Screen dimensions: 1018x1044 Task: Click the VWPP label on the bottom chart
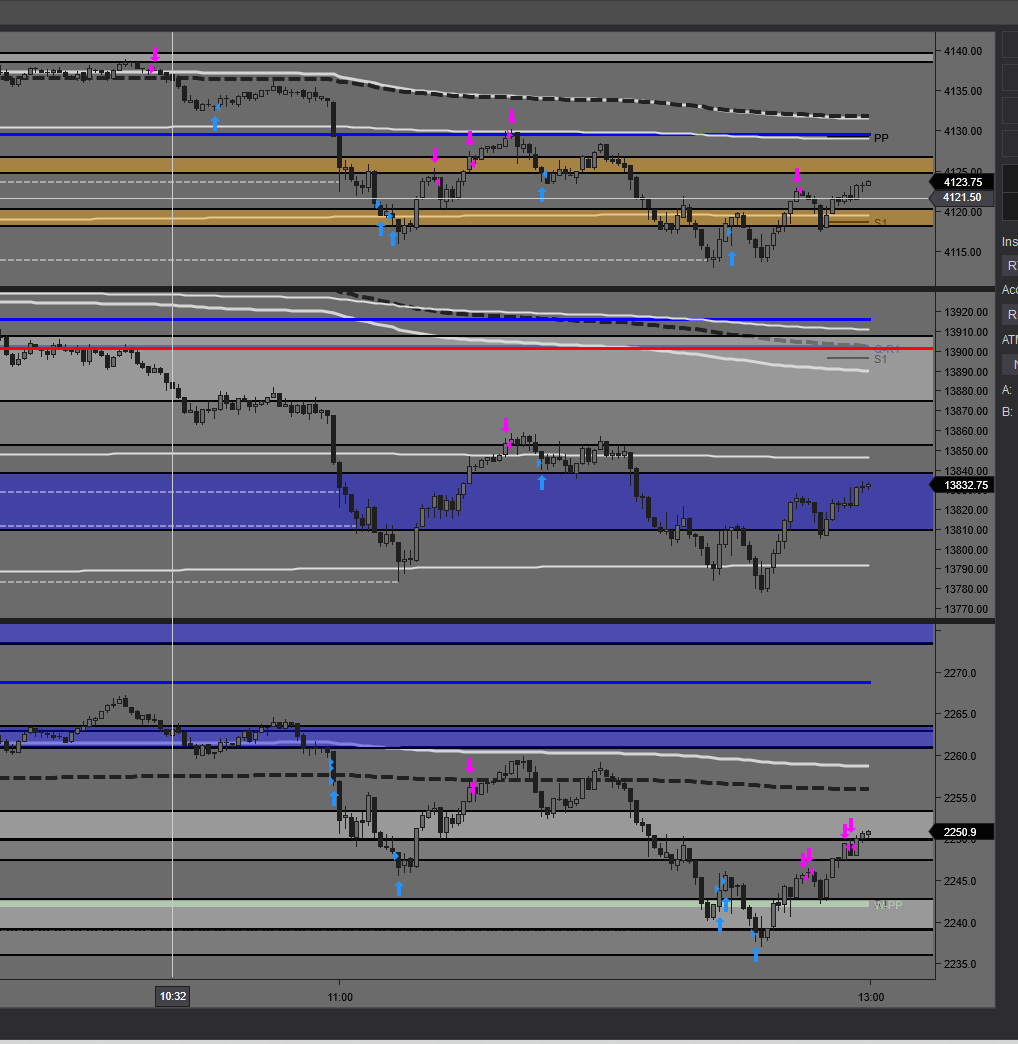tap(886, 904)
